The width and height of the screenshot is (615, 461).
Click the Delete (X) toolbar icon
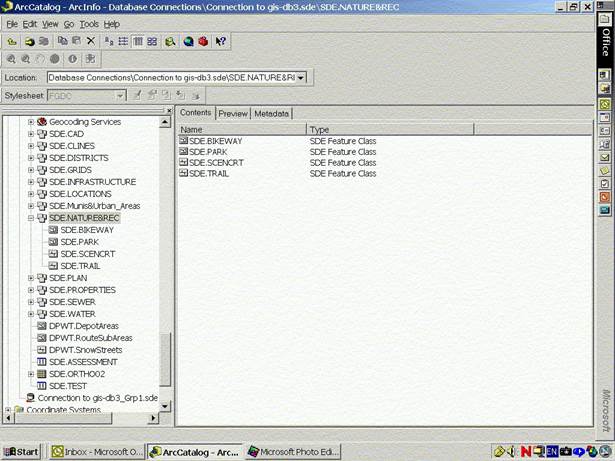[x=91, y=41]
